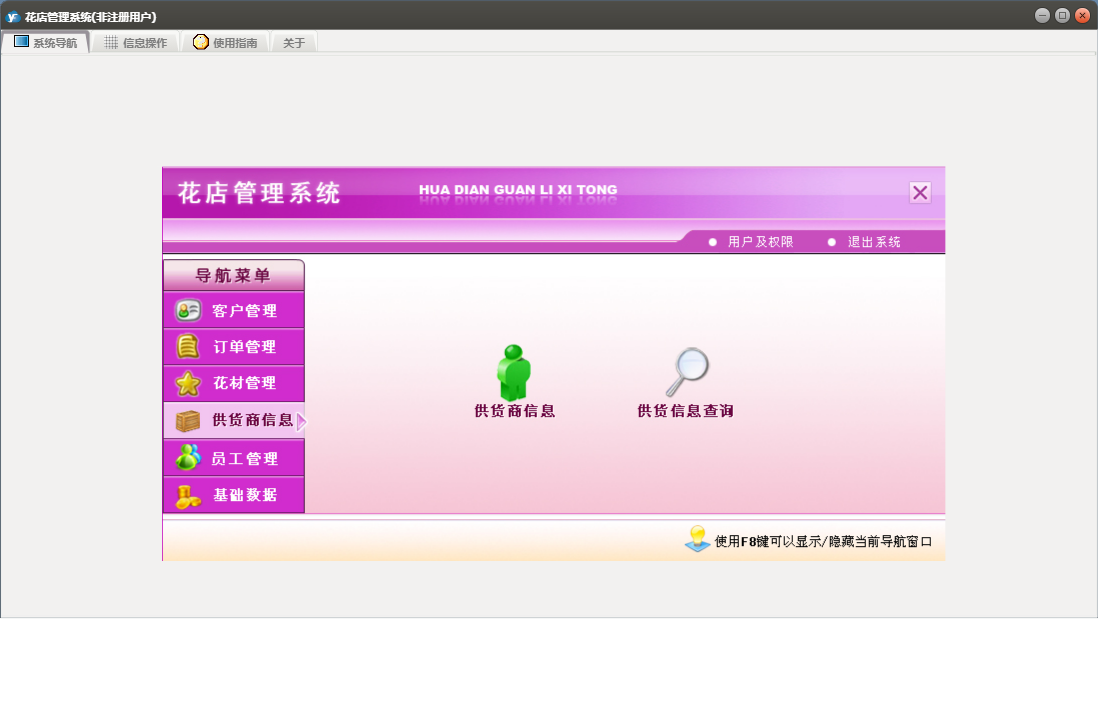Click the 客户管理 sidebar icon
This screenshot has width=1098, height=713.
point(188,311)
